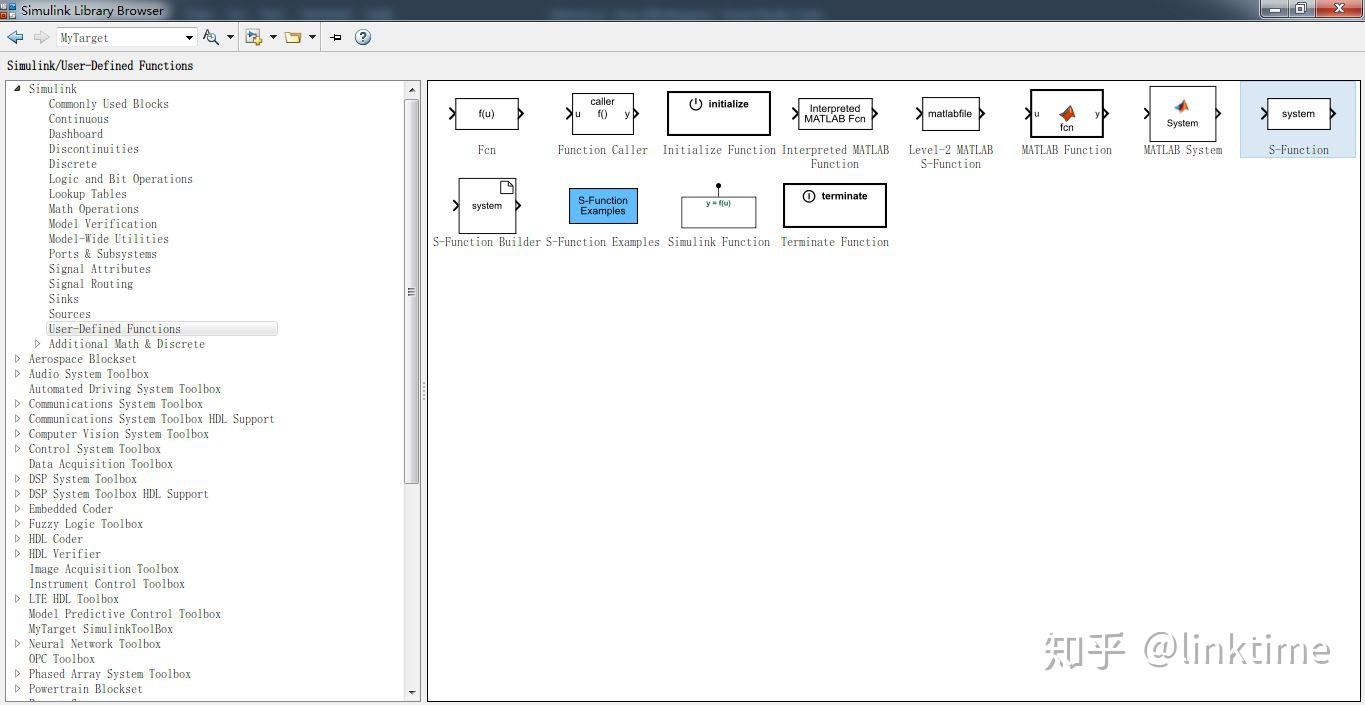
Task: Select the Level-2 MATLAB S-Function block
Action: (950, 113)
